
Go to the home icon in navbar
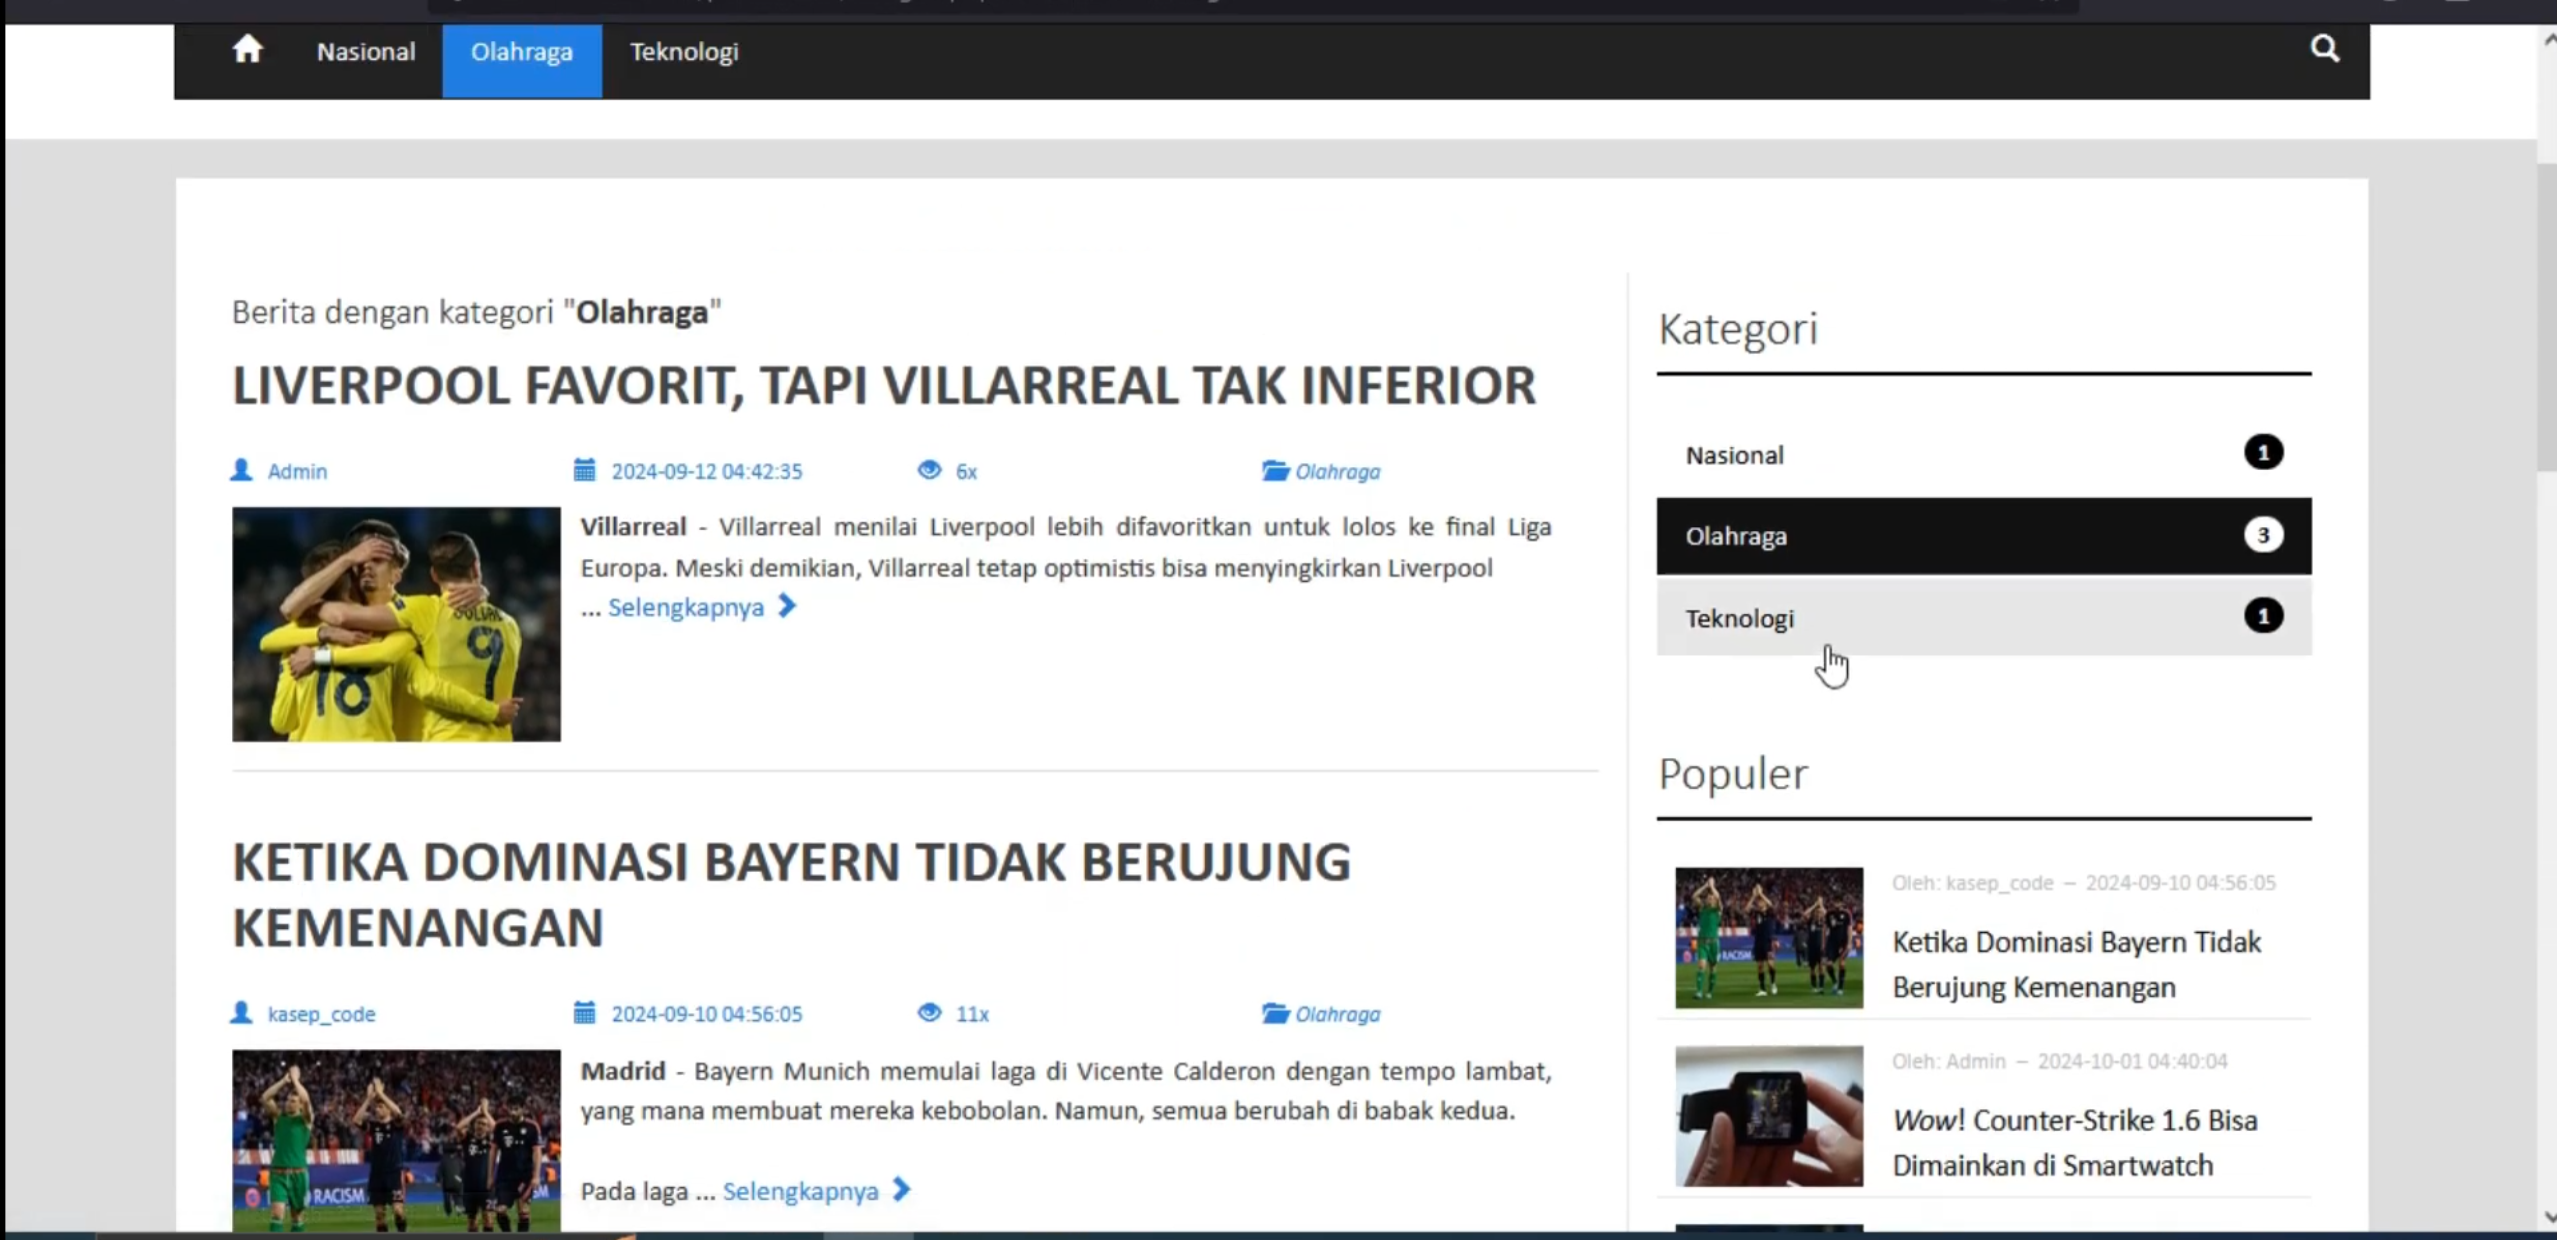247,50
